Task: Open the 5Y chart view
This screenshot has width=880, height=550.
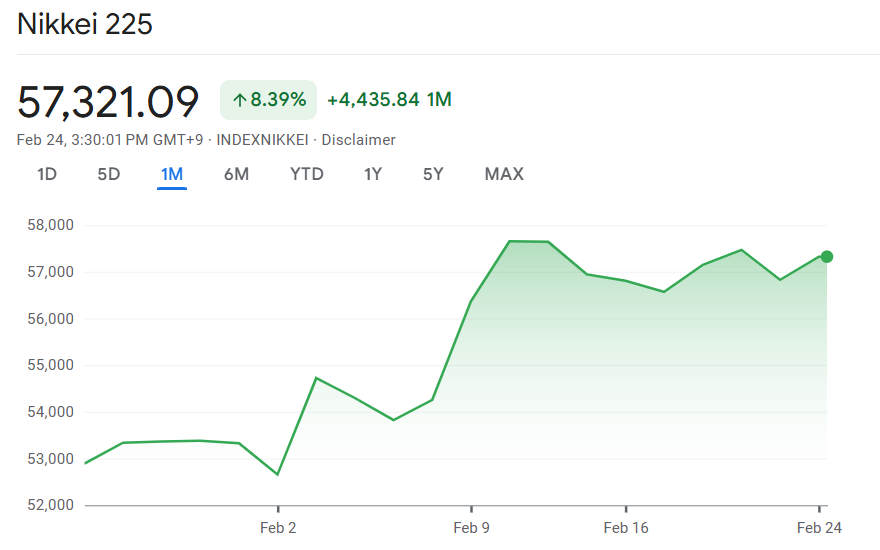Action: (x=433, y=174)
